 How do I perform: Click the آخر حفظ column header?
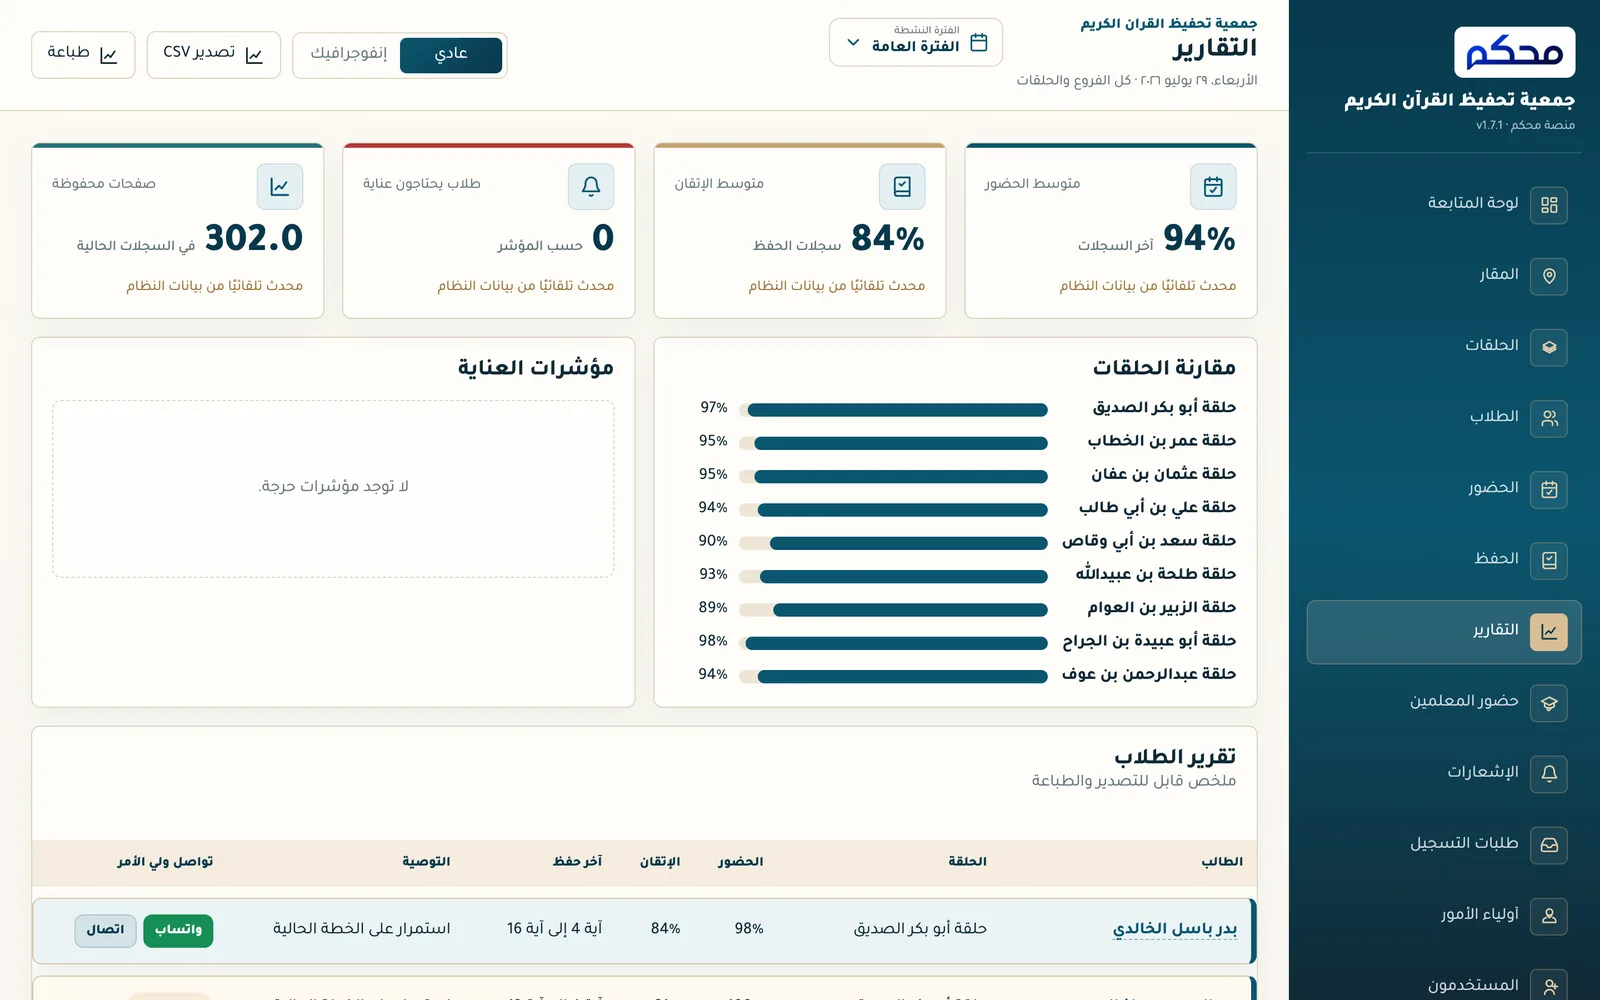[577, 862]
